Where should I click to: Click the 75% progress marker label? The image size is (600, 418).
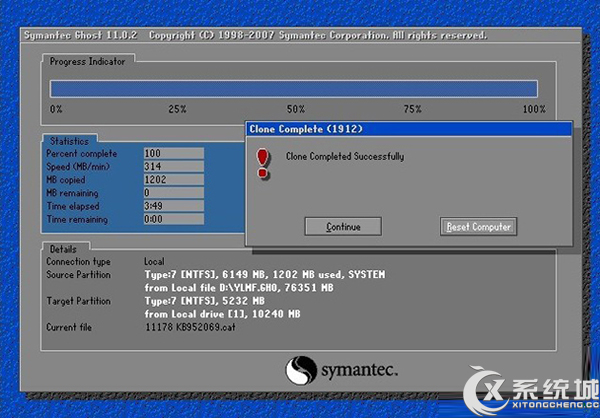(x=412, y=109)
